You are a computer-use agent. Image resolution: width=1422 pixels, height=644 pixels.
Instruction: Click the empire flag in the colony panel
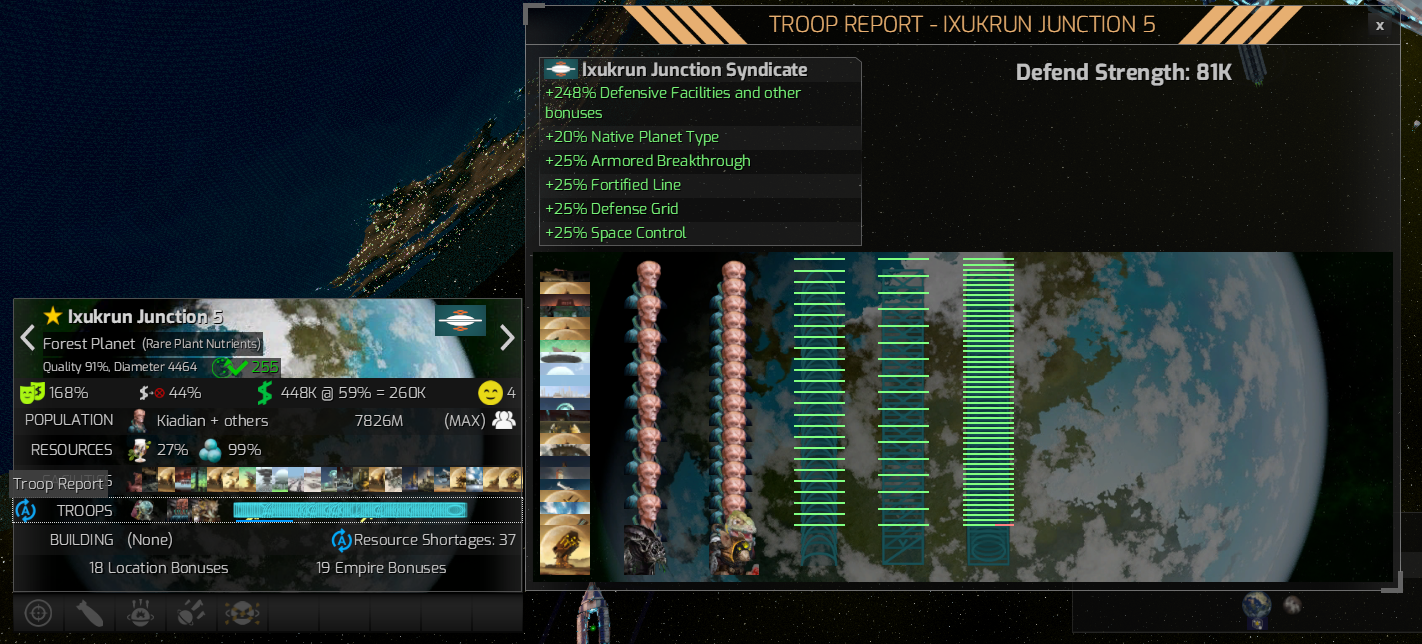pyautogui.click(x=460, y=320)
